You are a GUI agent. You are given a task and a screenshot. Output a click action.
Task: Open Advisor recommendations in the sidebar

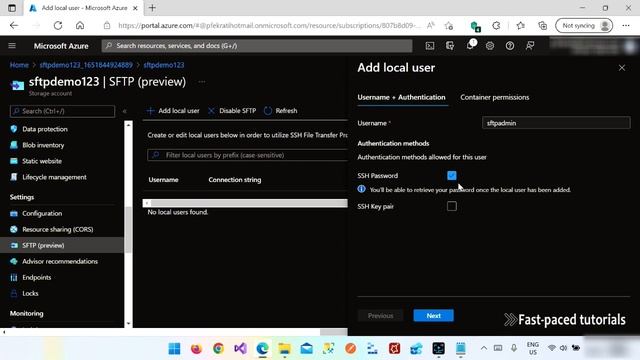point(60,261)
